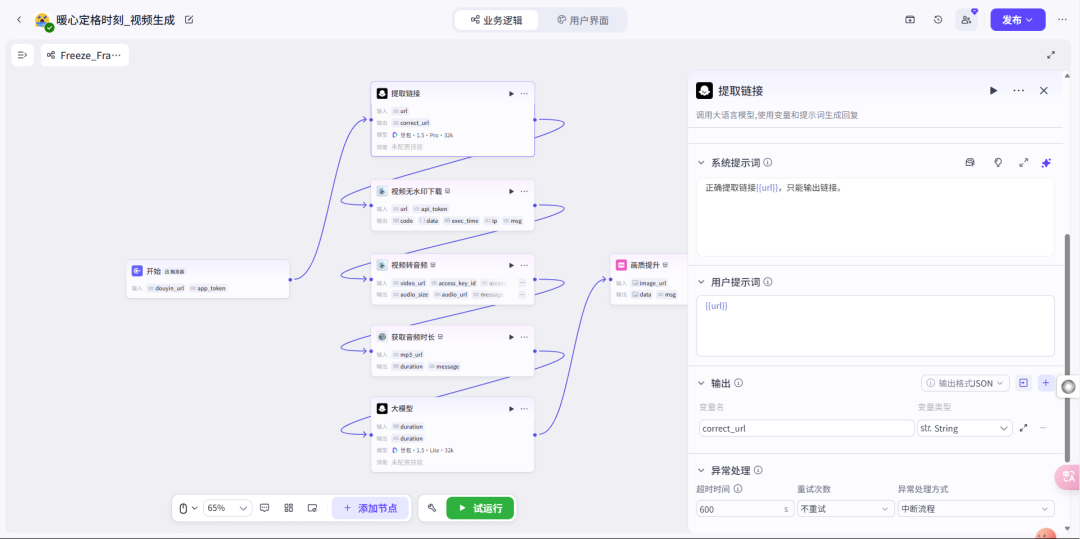Open the Freeze_Fra… workflow tab
Image resolution: width=1080 pixels, height=539 pixels.
click(x=85, y=55)
